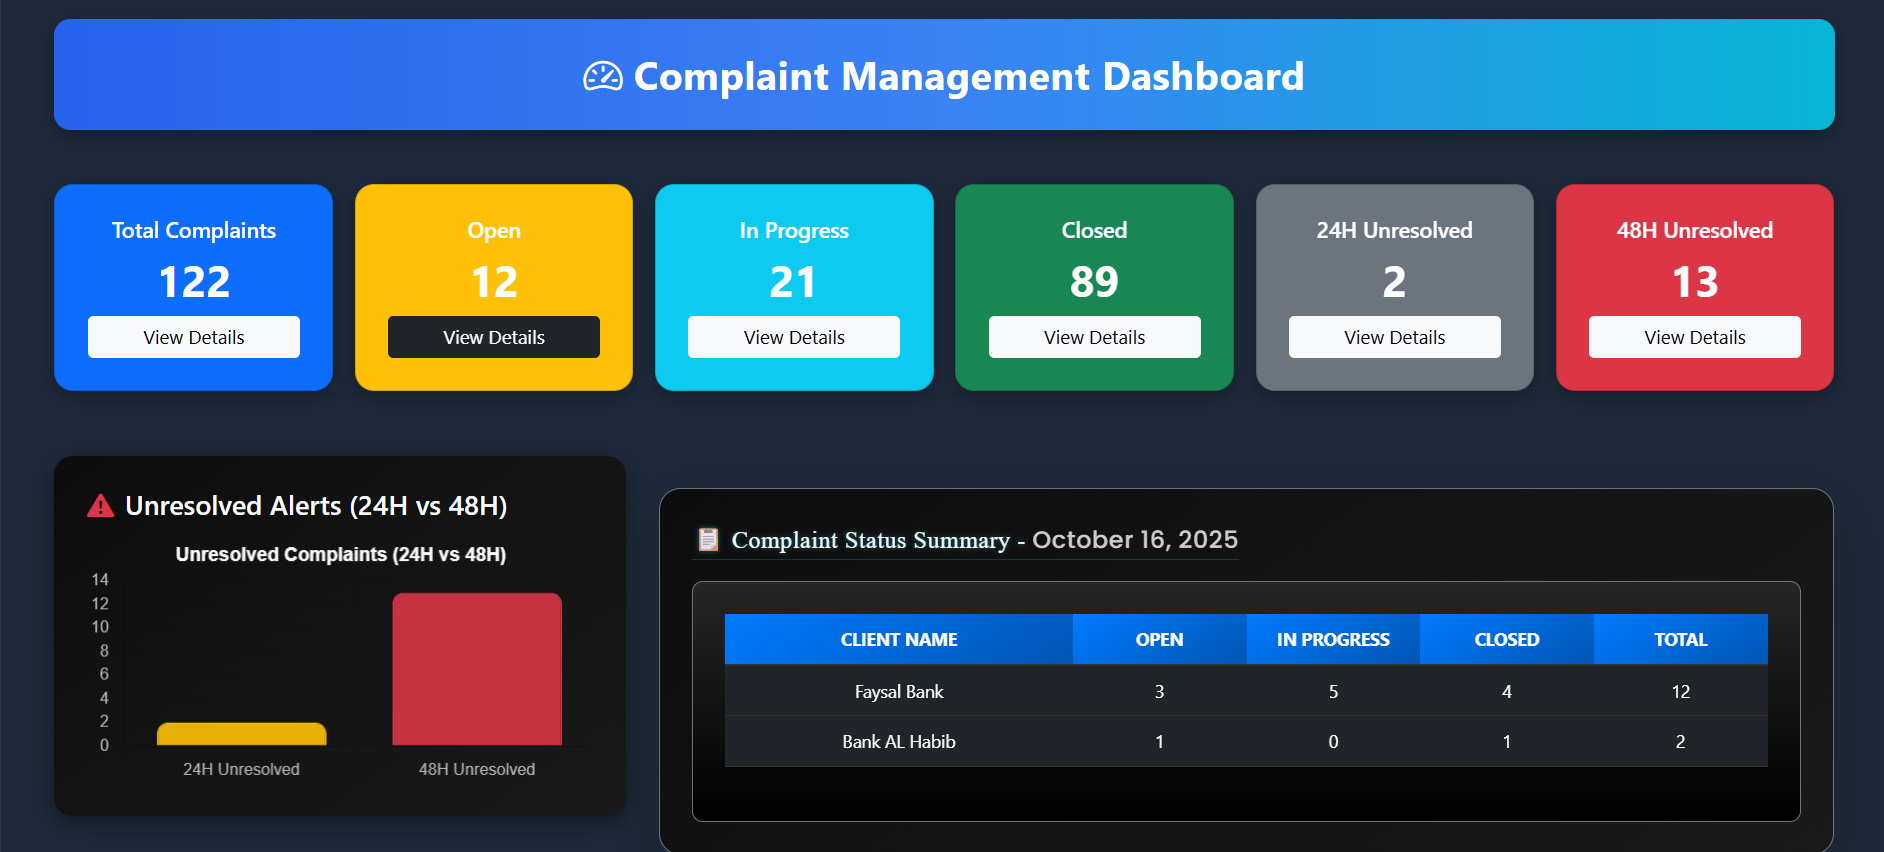Click the Unresolved Alerts (24H vs 48H) heading
The image size is (1884, 852).
(316, 506)
